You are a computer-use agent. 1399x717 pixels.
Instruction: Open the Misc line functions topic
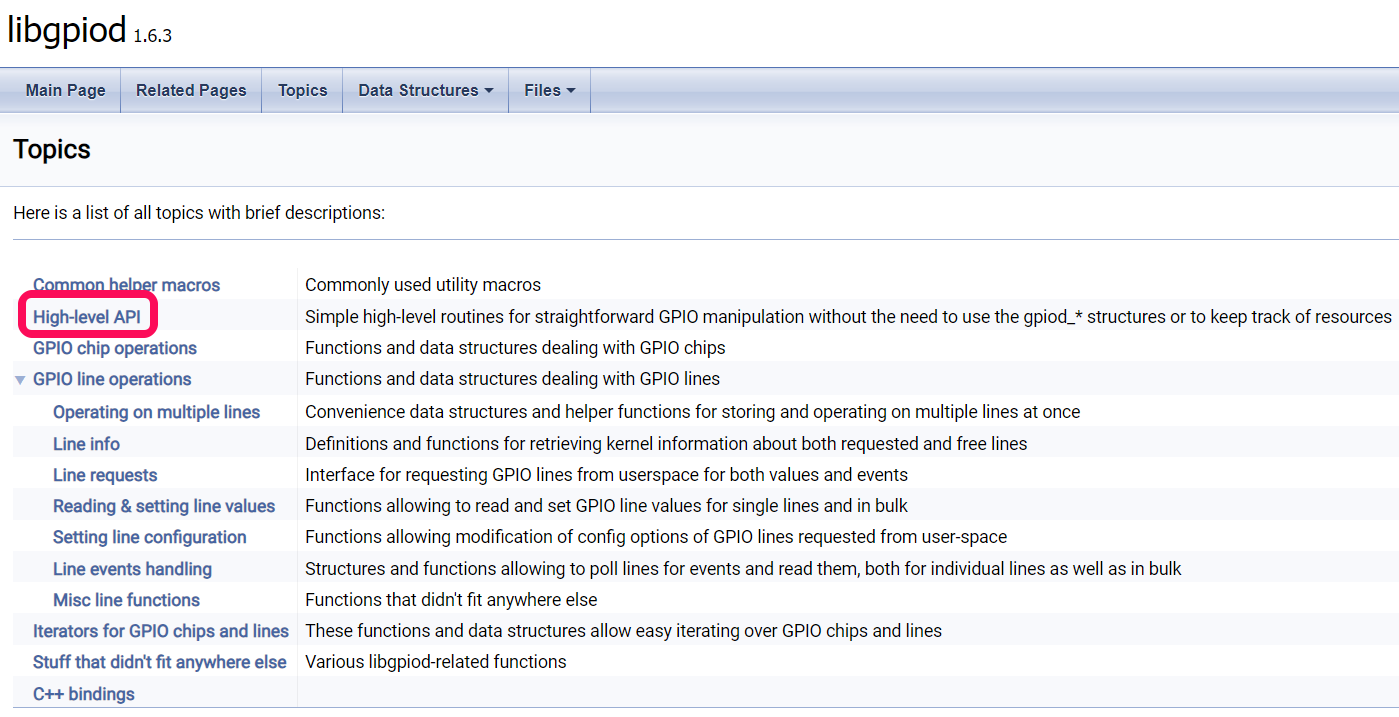click(127, 600)
